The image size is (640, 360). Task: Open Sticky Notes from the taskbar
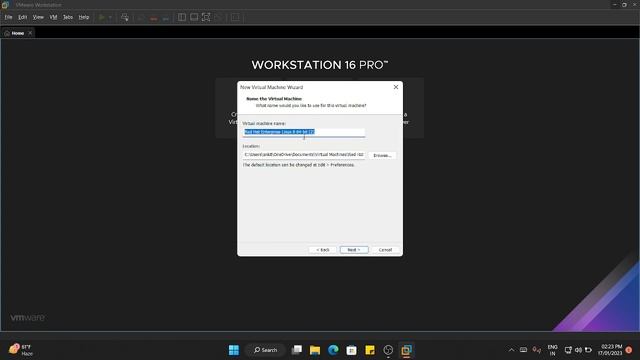370,350
